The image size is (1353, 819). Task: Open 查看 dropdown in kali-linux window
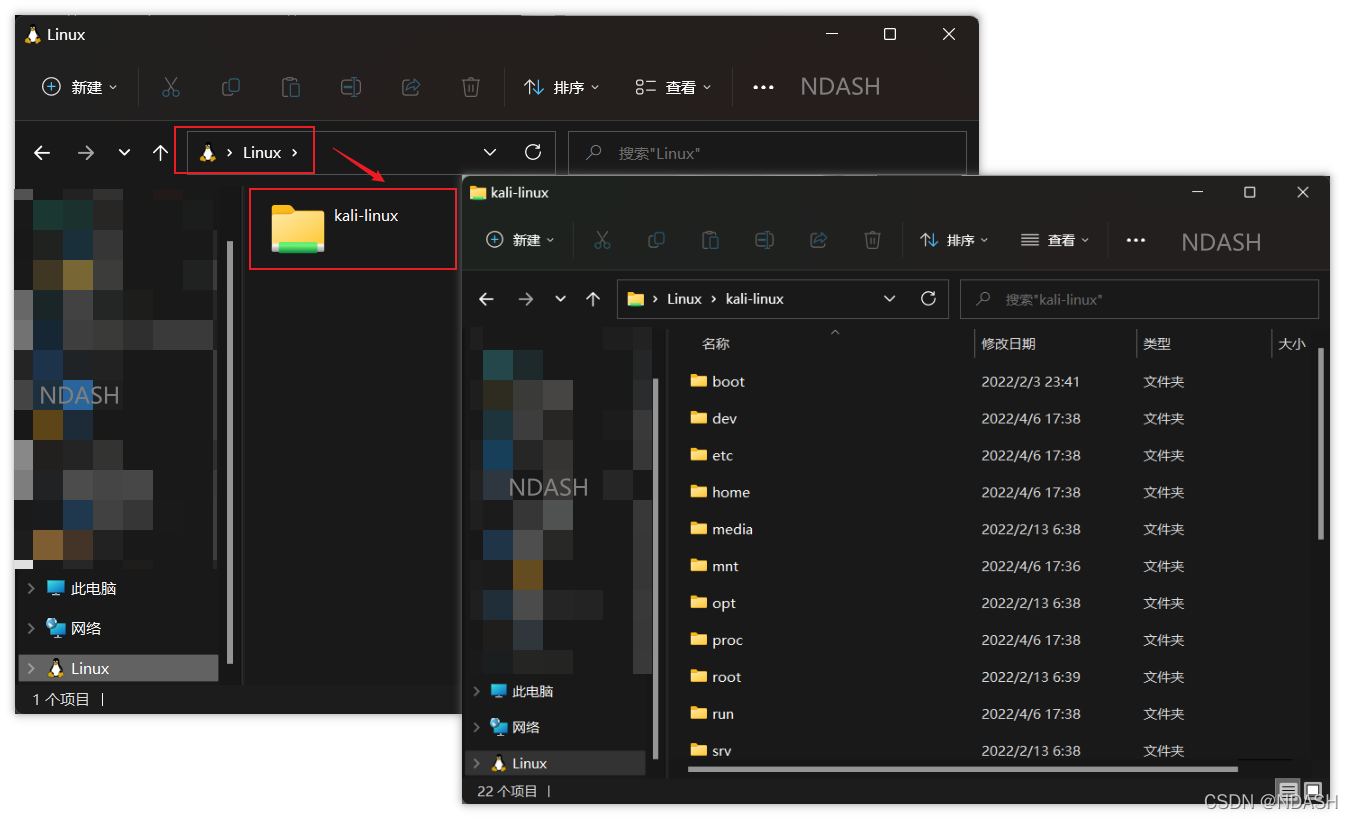click(1055, 240)
